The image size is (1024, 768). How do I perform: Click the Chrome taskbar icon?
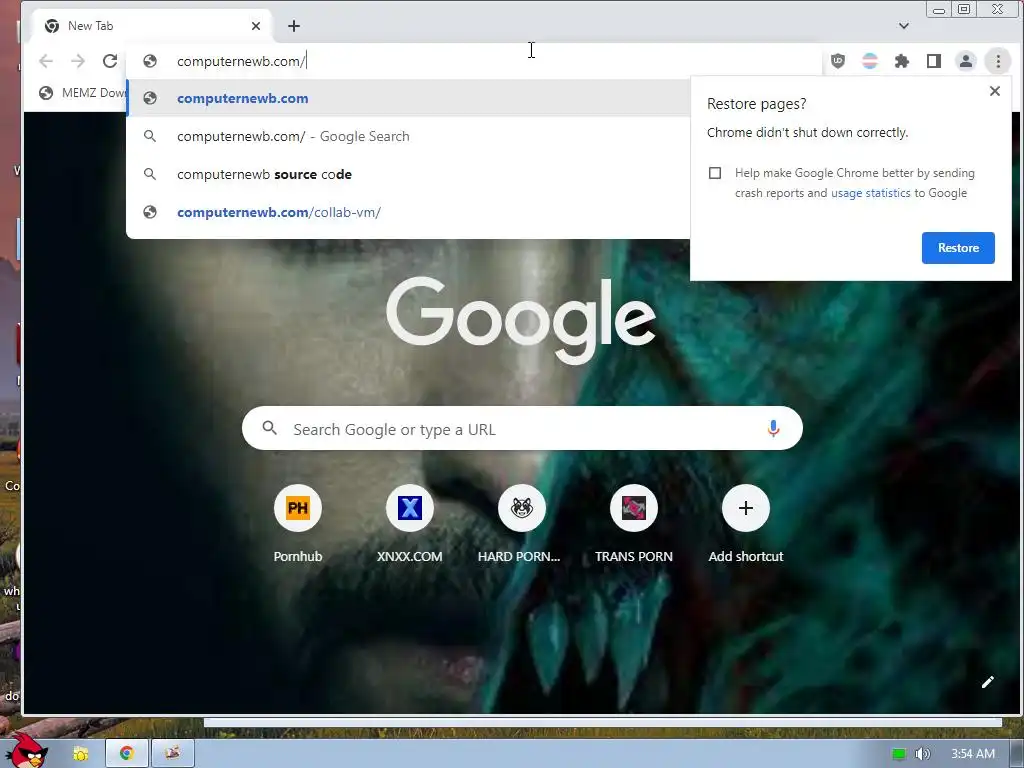point(127,753)
